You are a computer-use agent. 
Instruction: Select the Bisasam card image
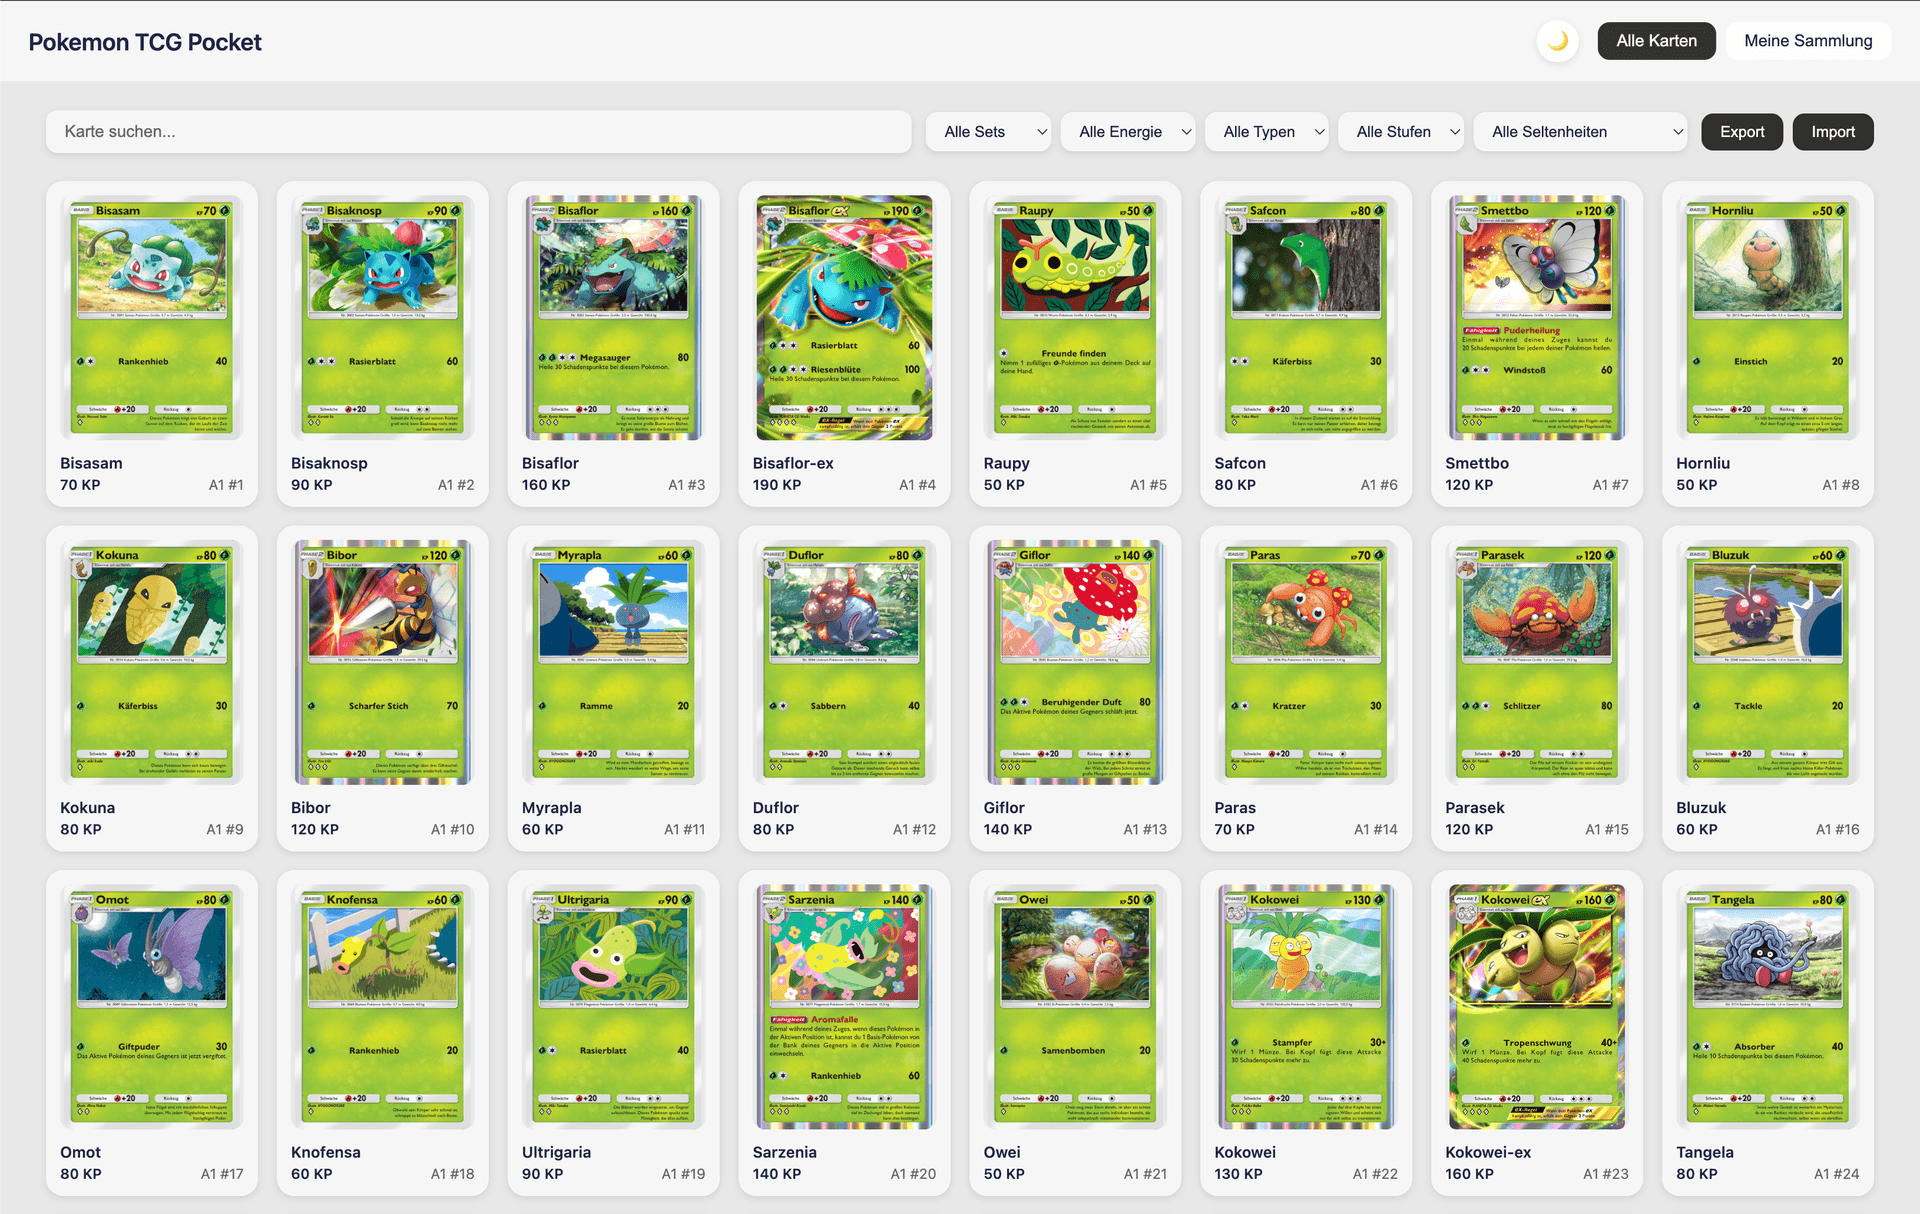152,317
